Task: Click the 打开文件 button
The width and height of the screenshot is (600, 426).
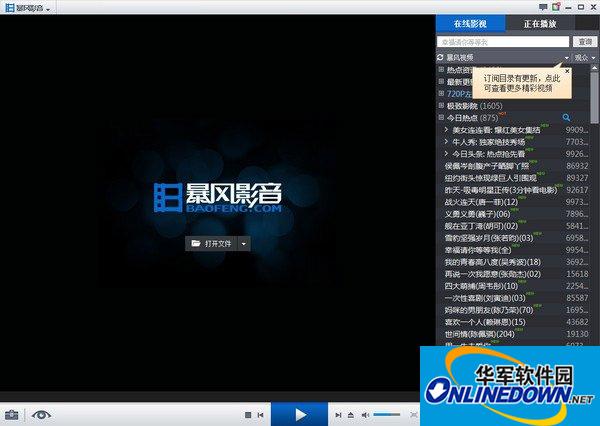Action: 211,243
